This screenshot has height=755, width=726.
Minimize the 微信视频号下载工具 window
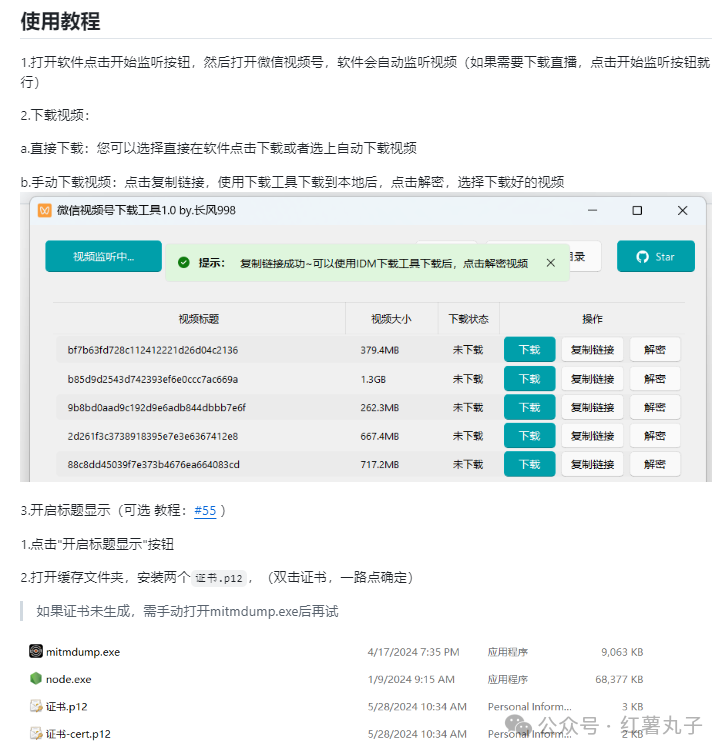592,210
